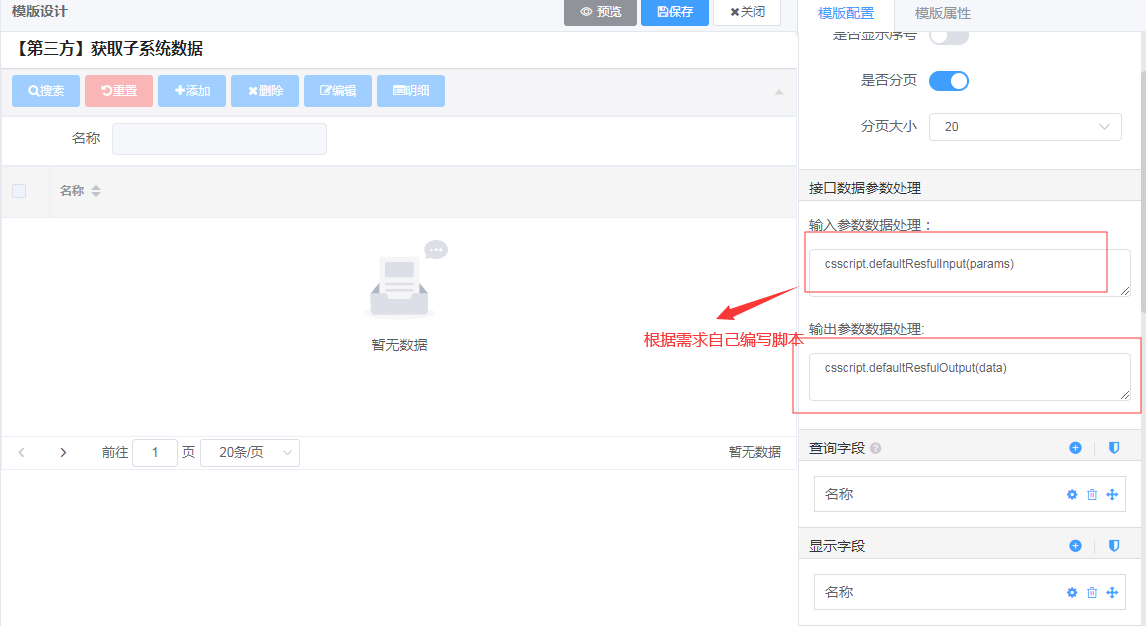Image resolution: width=1146 pixels, height=626 pixels.
Task: Toggle the 是否显示序号 switch
Action: (x=948, y=37)
